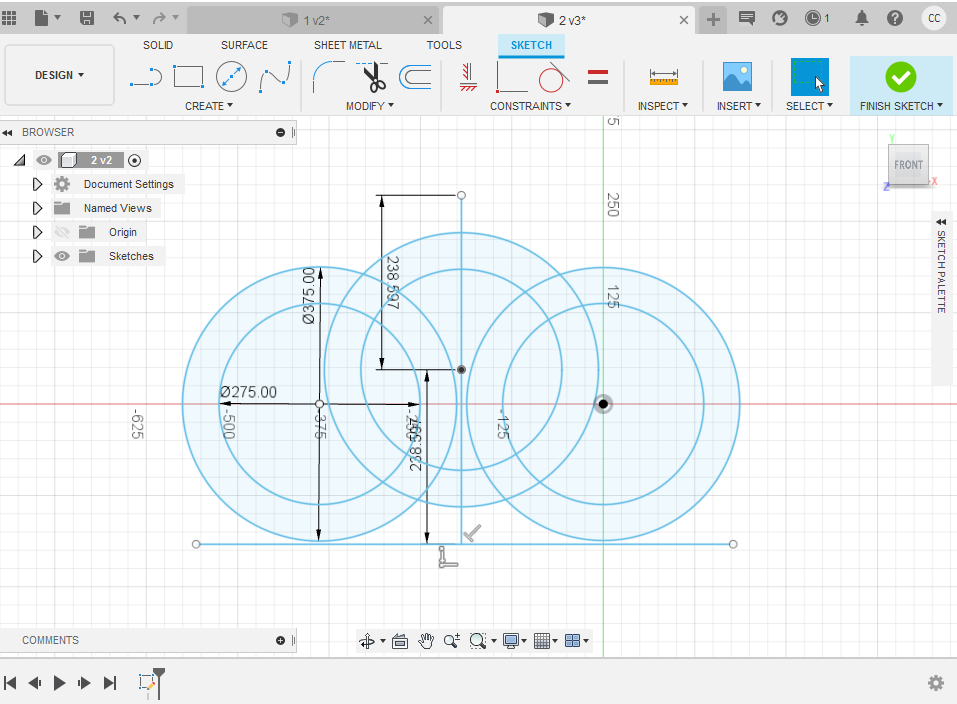Select the Circle sketch tool
Screen dimensions: 957x704
[231, 77]
